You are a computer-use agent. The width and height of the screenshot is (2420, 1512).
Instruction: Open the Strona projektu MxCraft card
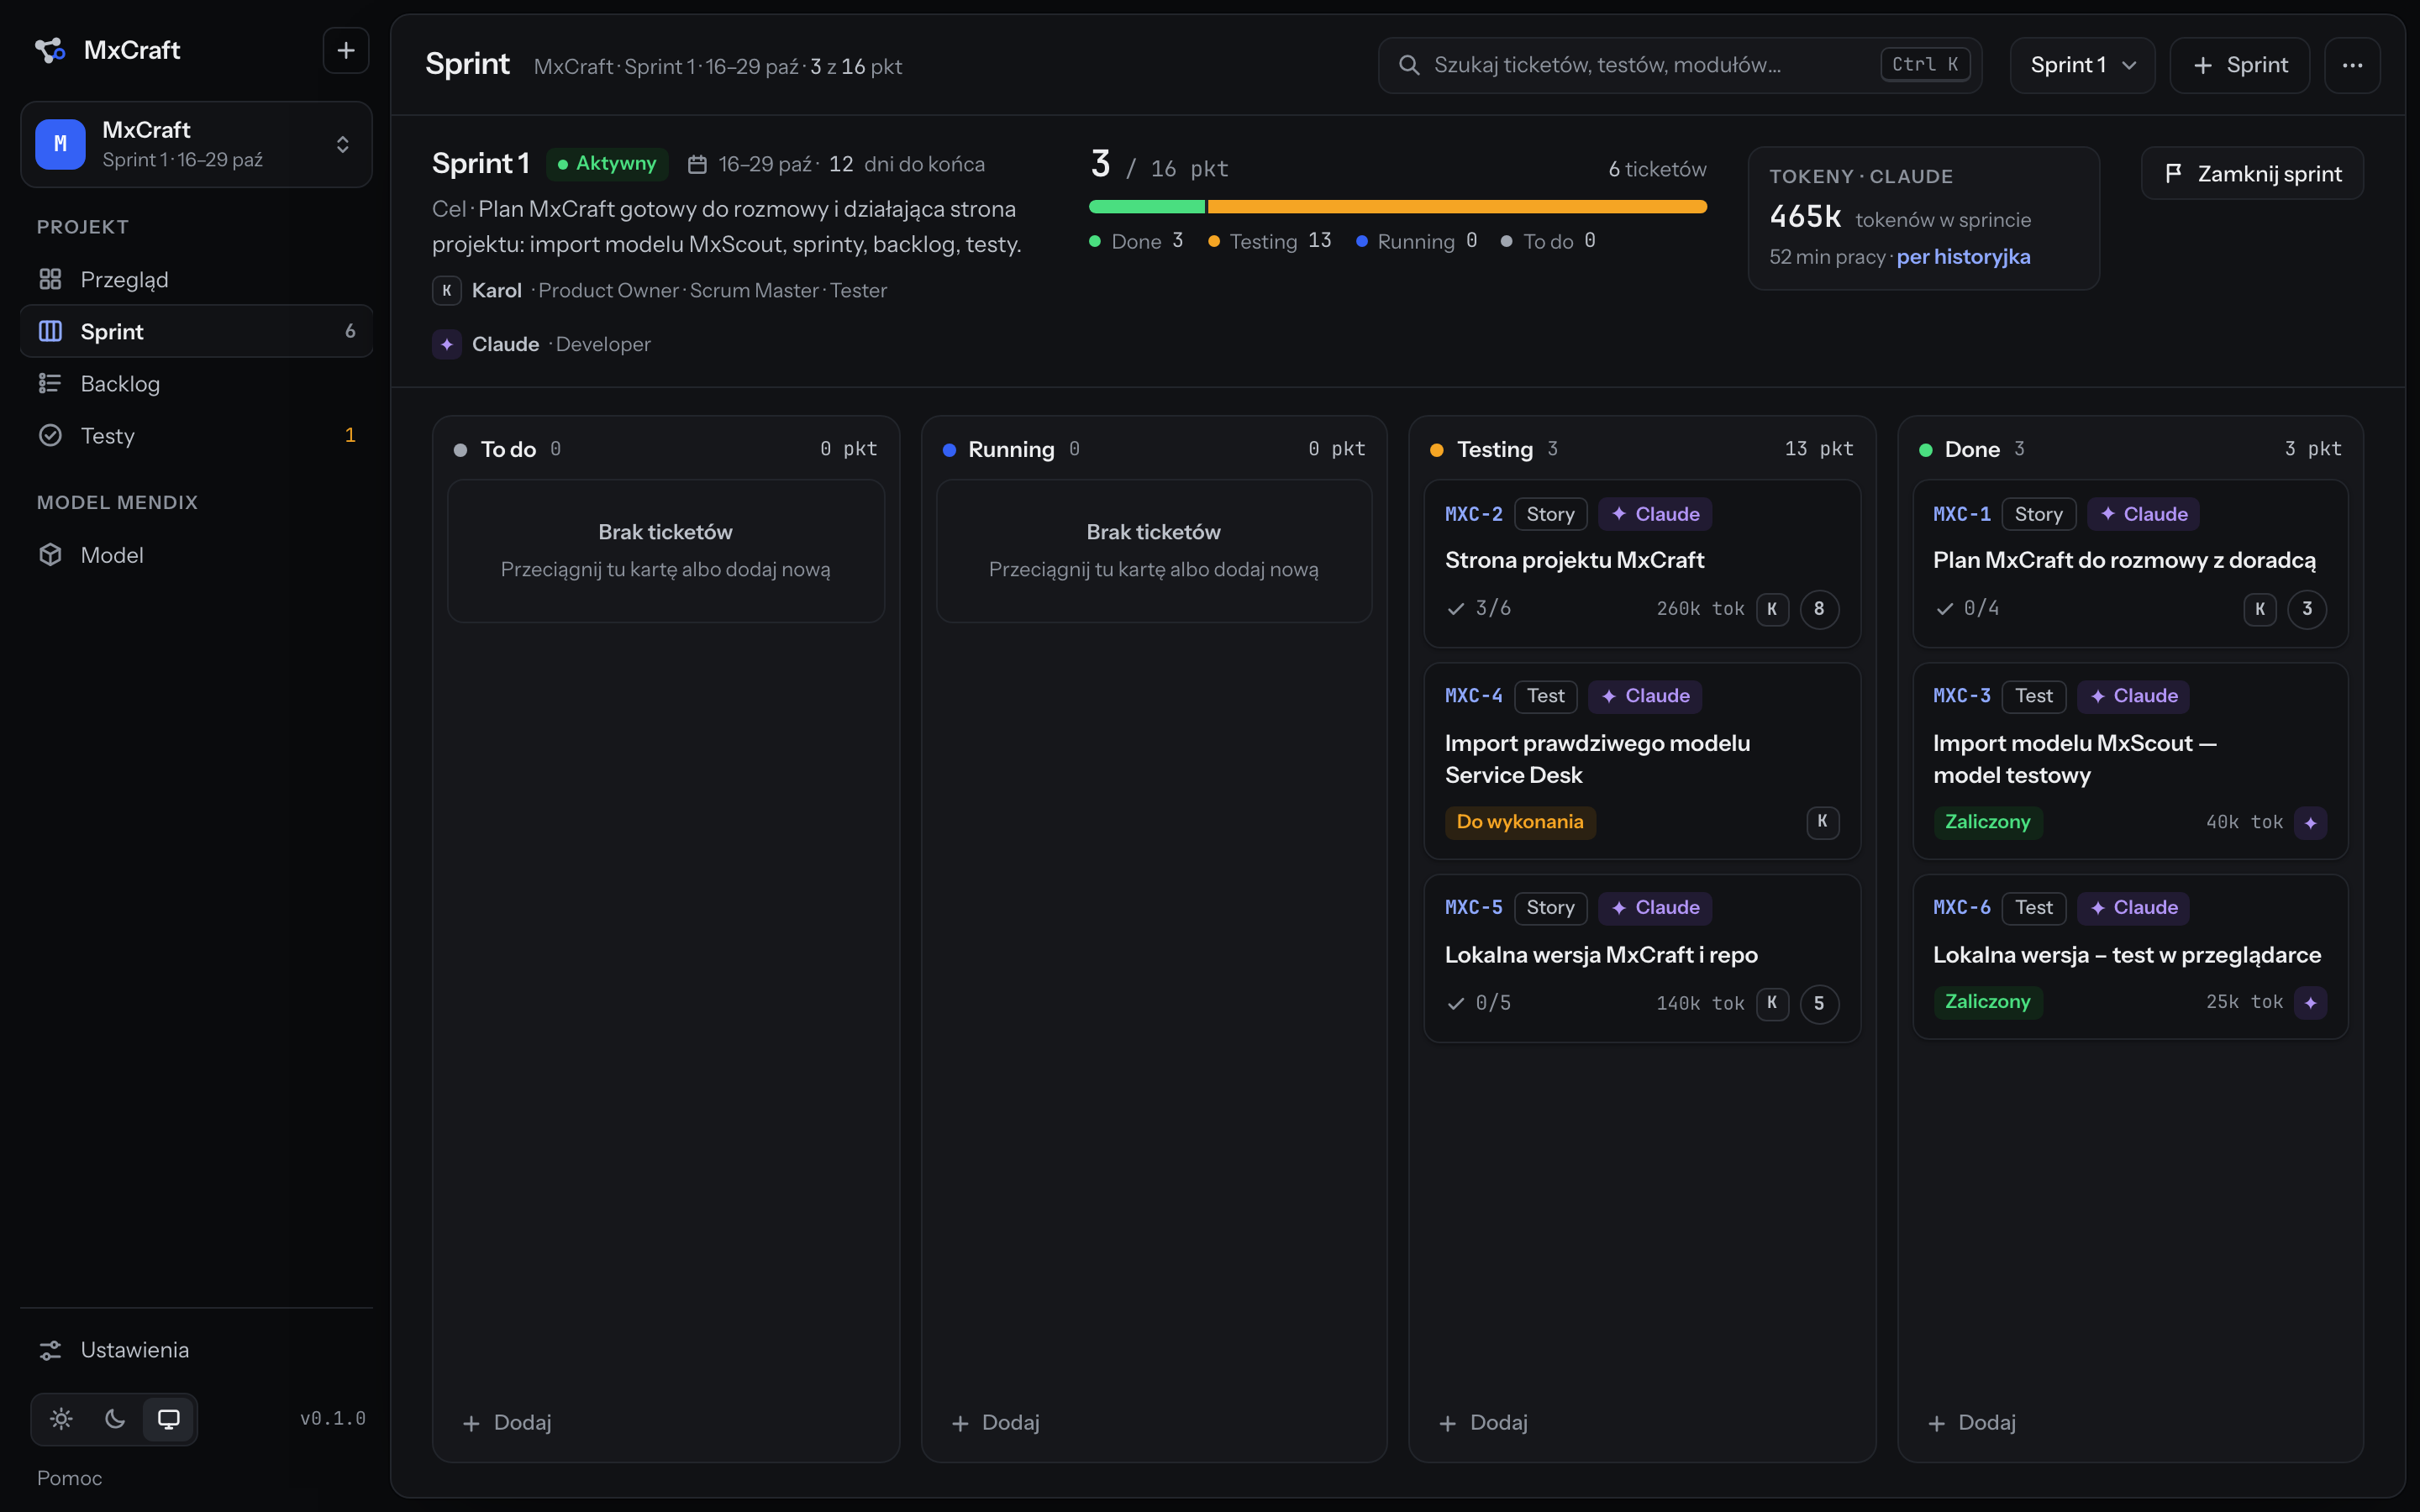[x=1642, y=564]
